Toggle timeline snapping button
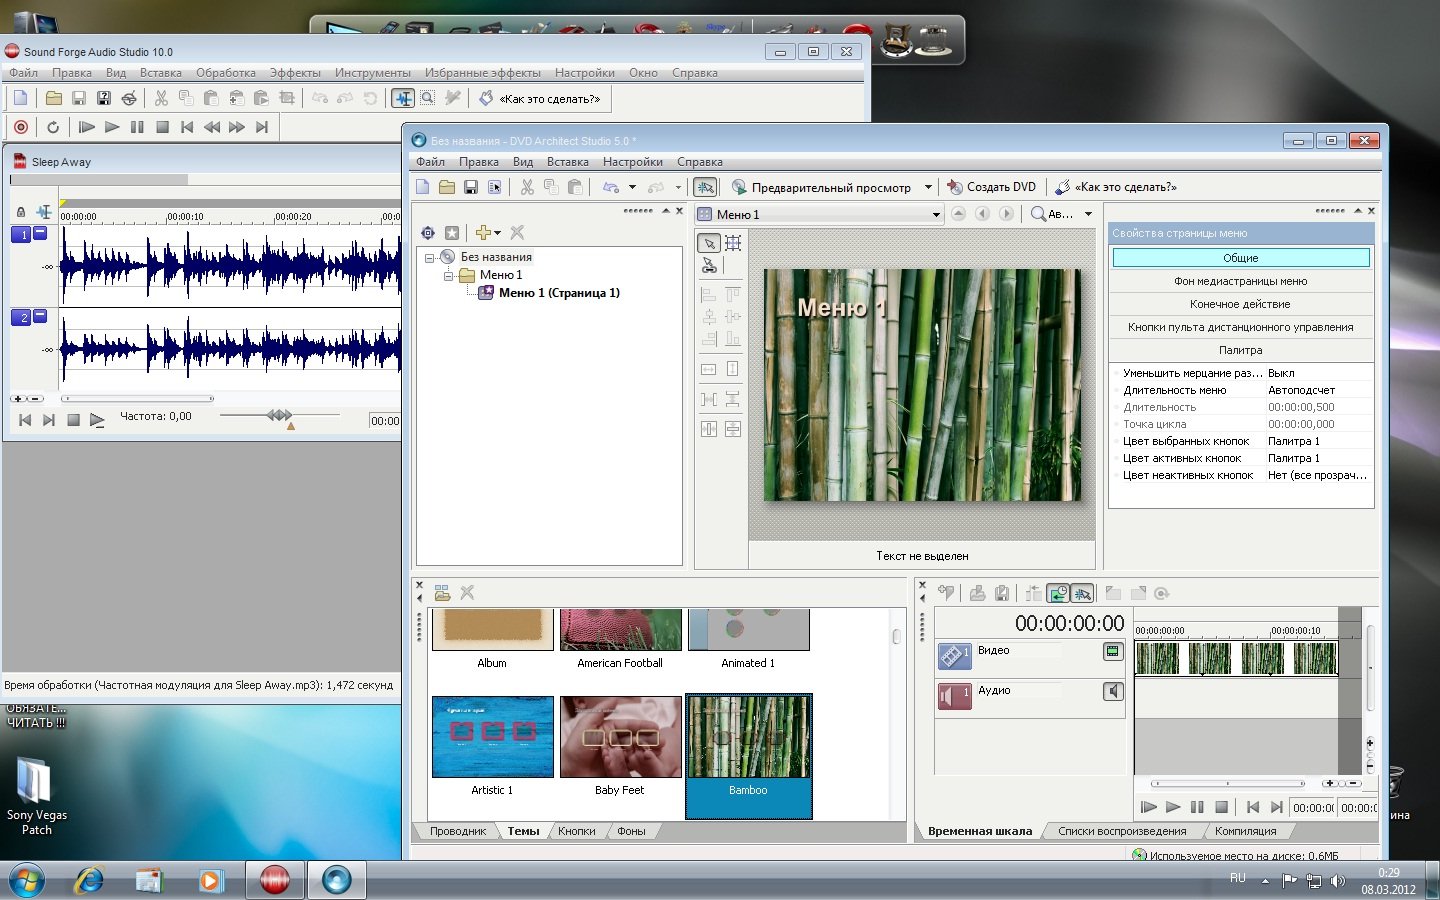The width and height of the screenshot is (1440, 900). point(1082,593)
